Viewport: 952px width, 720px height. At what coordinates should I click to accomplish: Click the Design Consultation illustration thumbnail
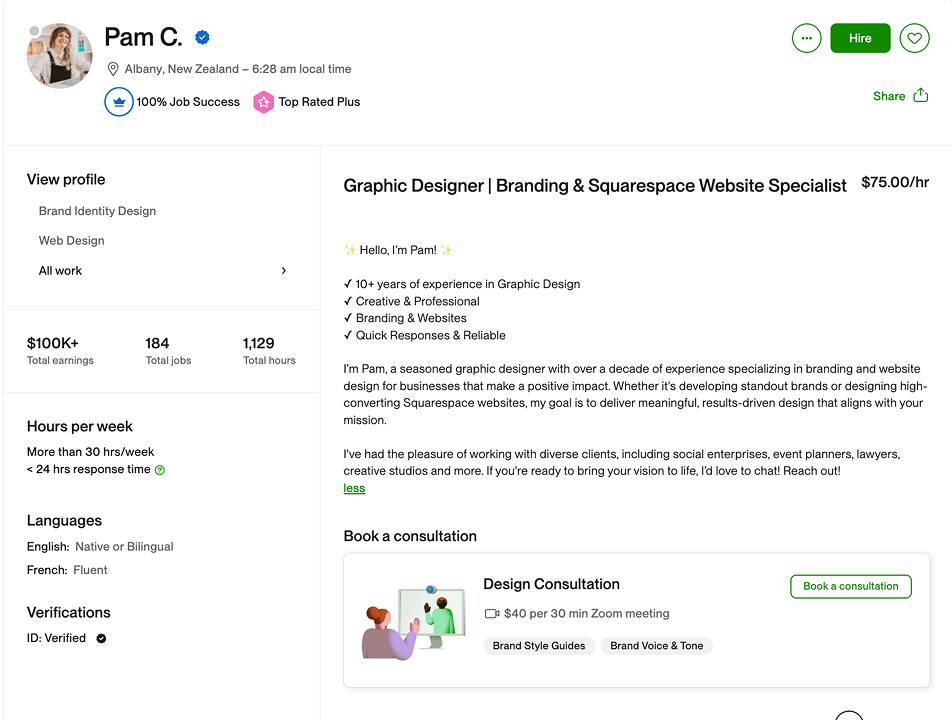(x=413, y=620)
